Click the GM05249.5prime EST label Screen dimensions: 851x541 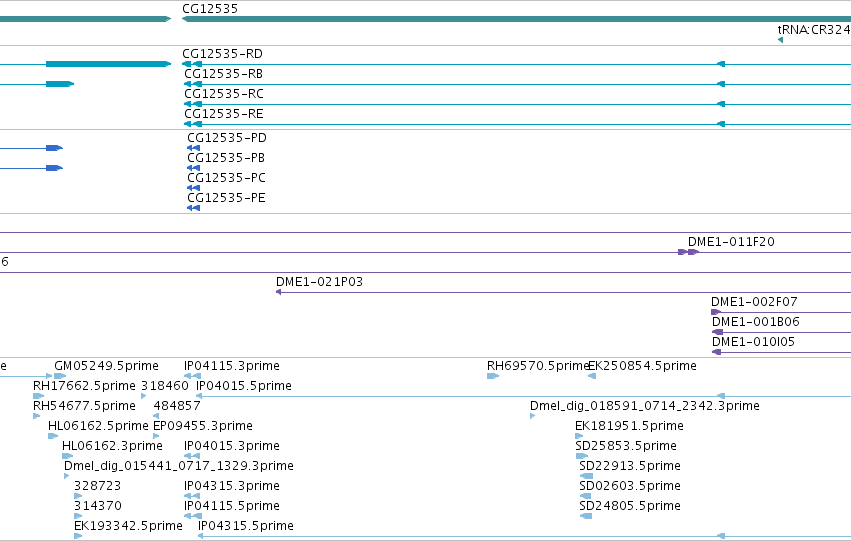(x=106, y=366)
